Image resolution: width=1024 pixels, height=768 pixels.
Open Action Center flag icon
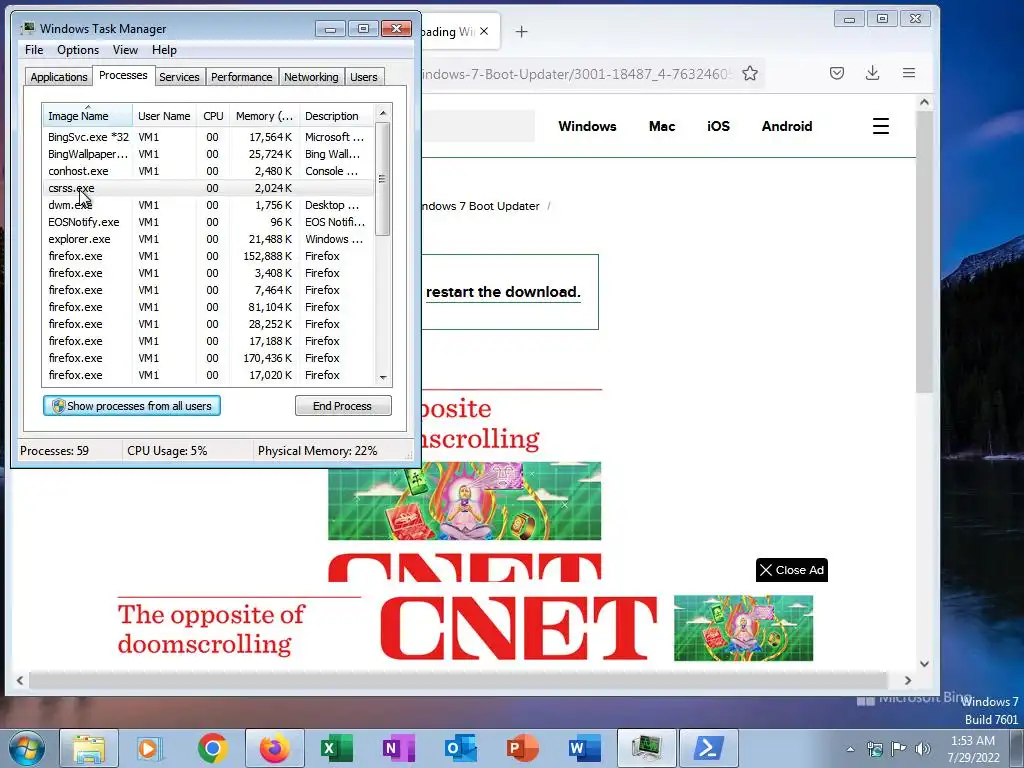(899, 749)
